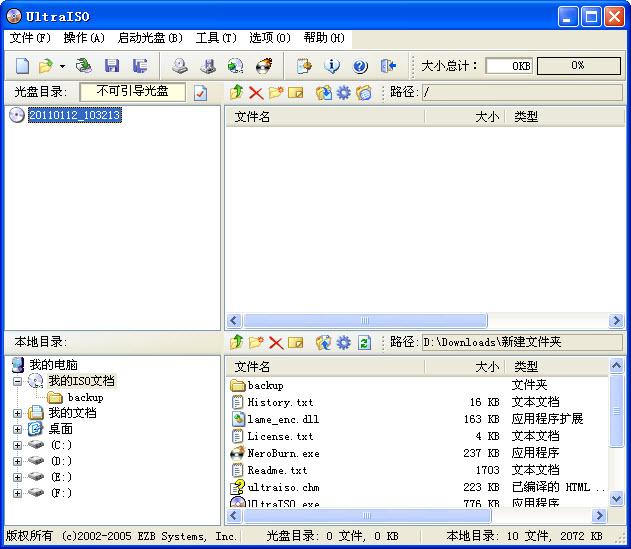The height and width of the screenshot is (549, 631).
Task: Expand the (F:) drive node
Action: (17, 493)
